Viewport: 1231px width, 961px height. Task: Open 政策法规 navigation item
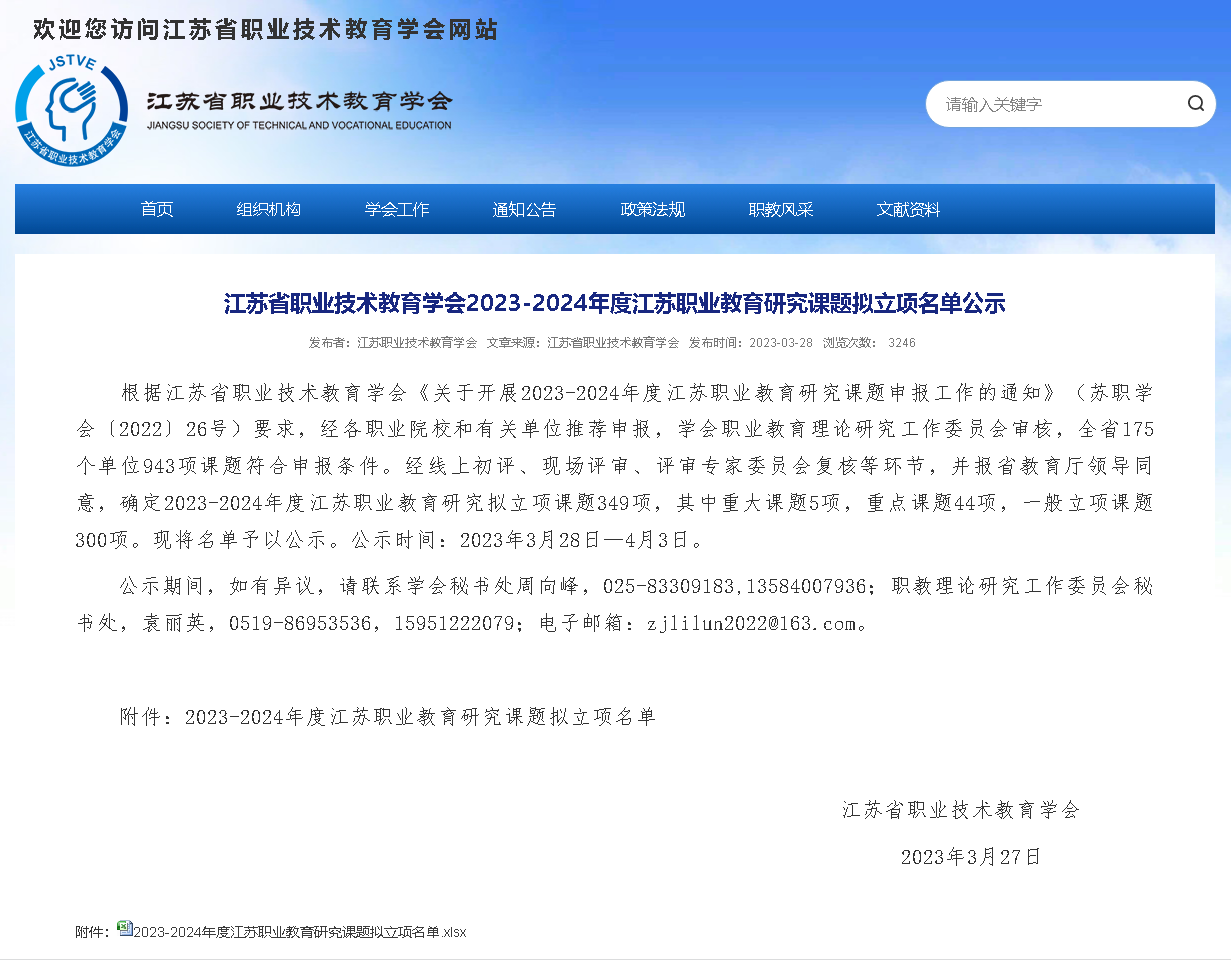tap(653, 210)
